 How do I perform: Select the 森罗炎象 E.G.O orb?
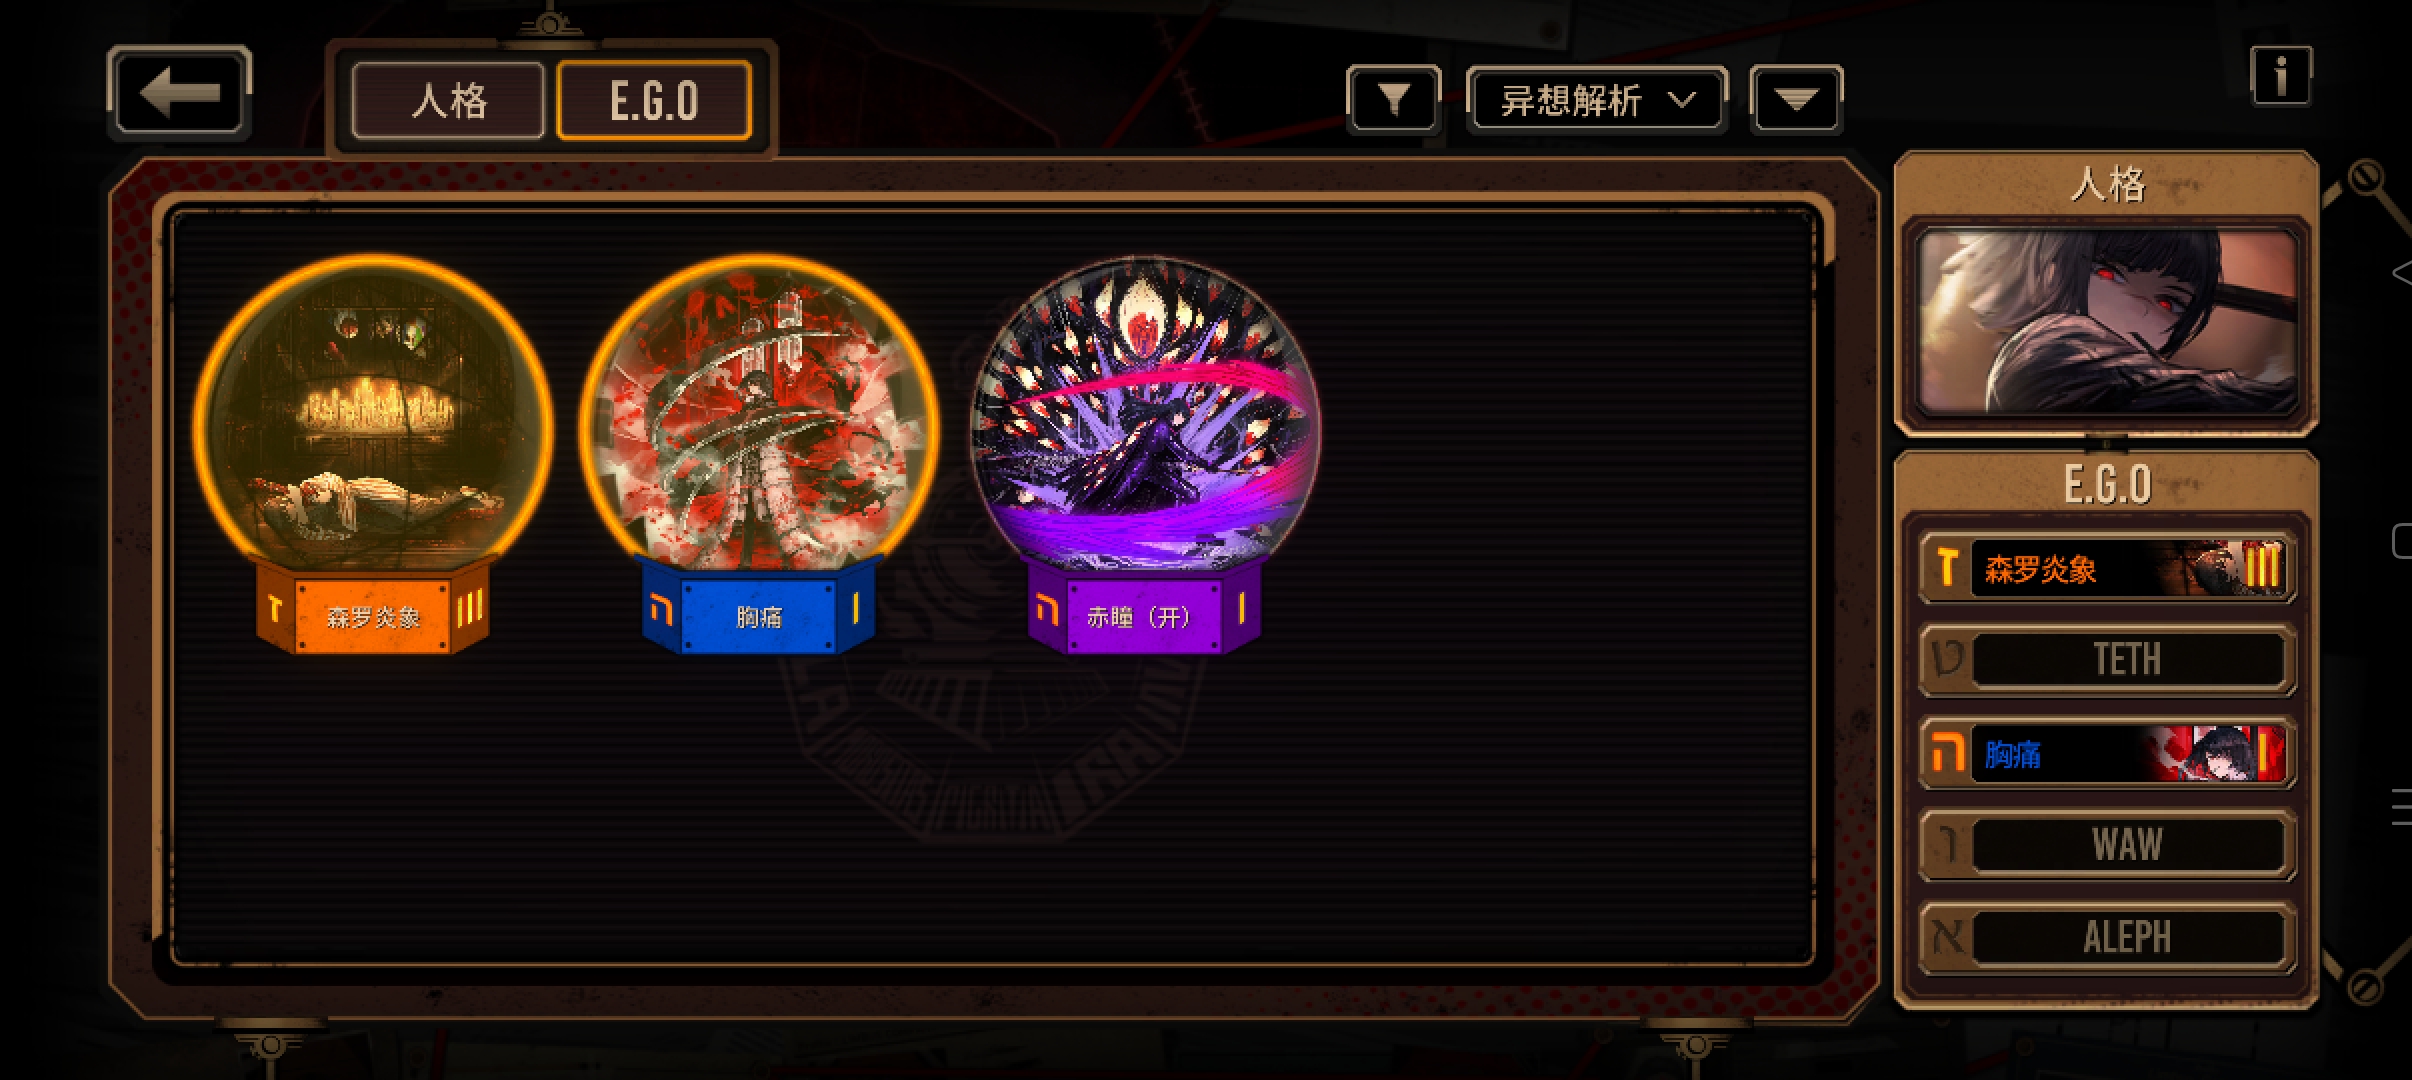[373, 410]
